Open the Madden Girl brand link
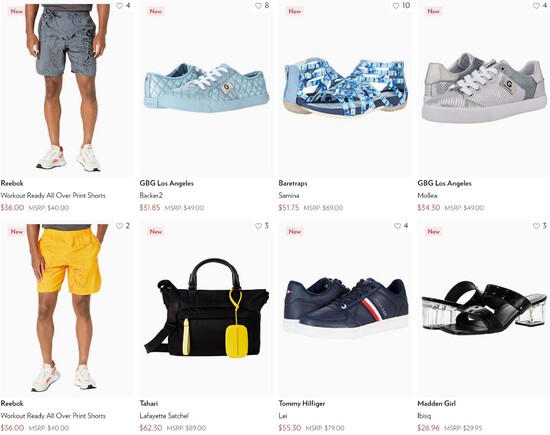The height and width of the screenshot is (435, 550). coord(437,403)
